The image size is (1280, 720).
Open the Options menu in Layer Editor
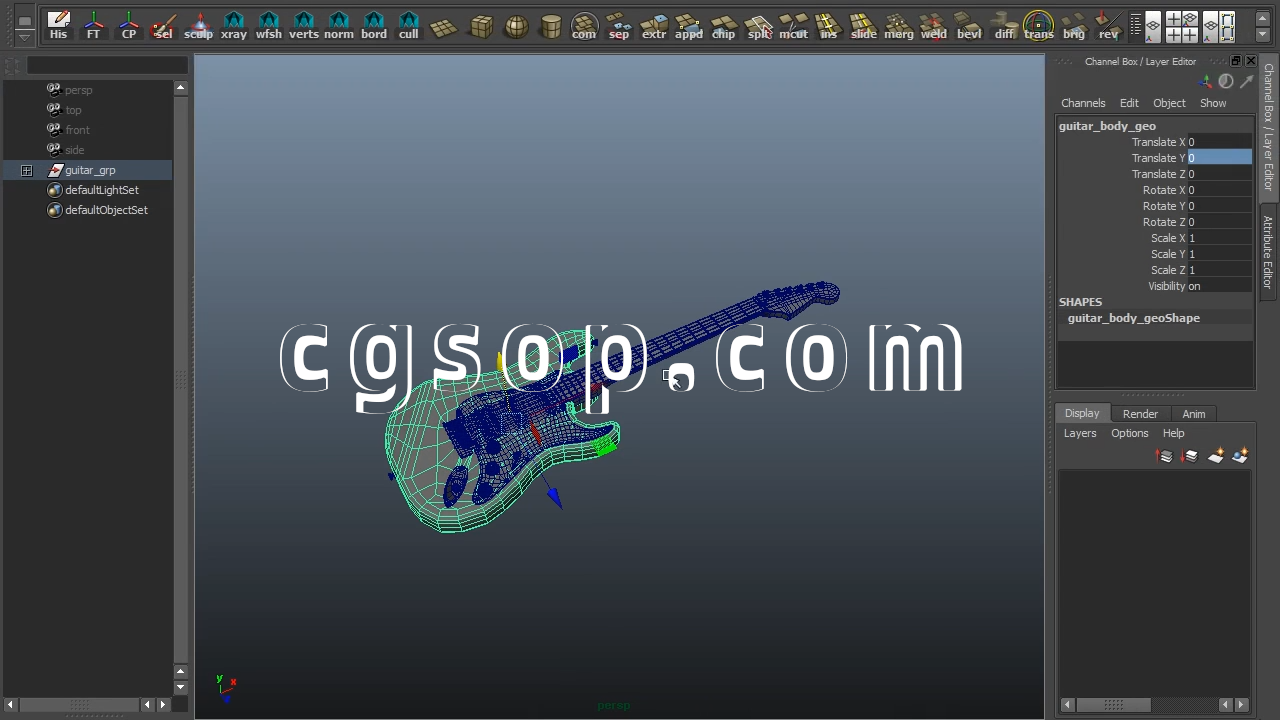coord(1130,433)
